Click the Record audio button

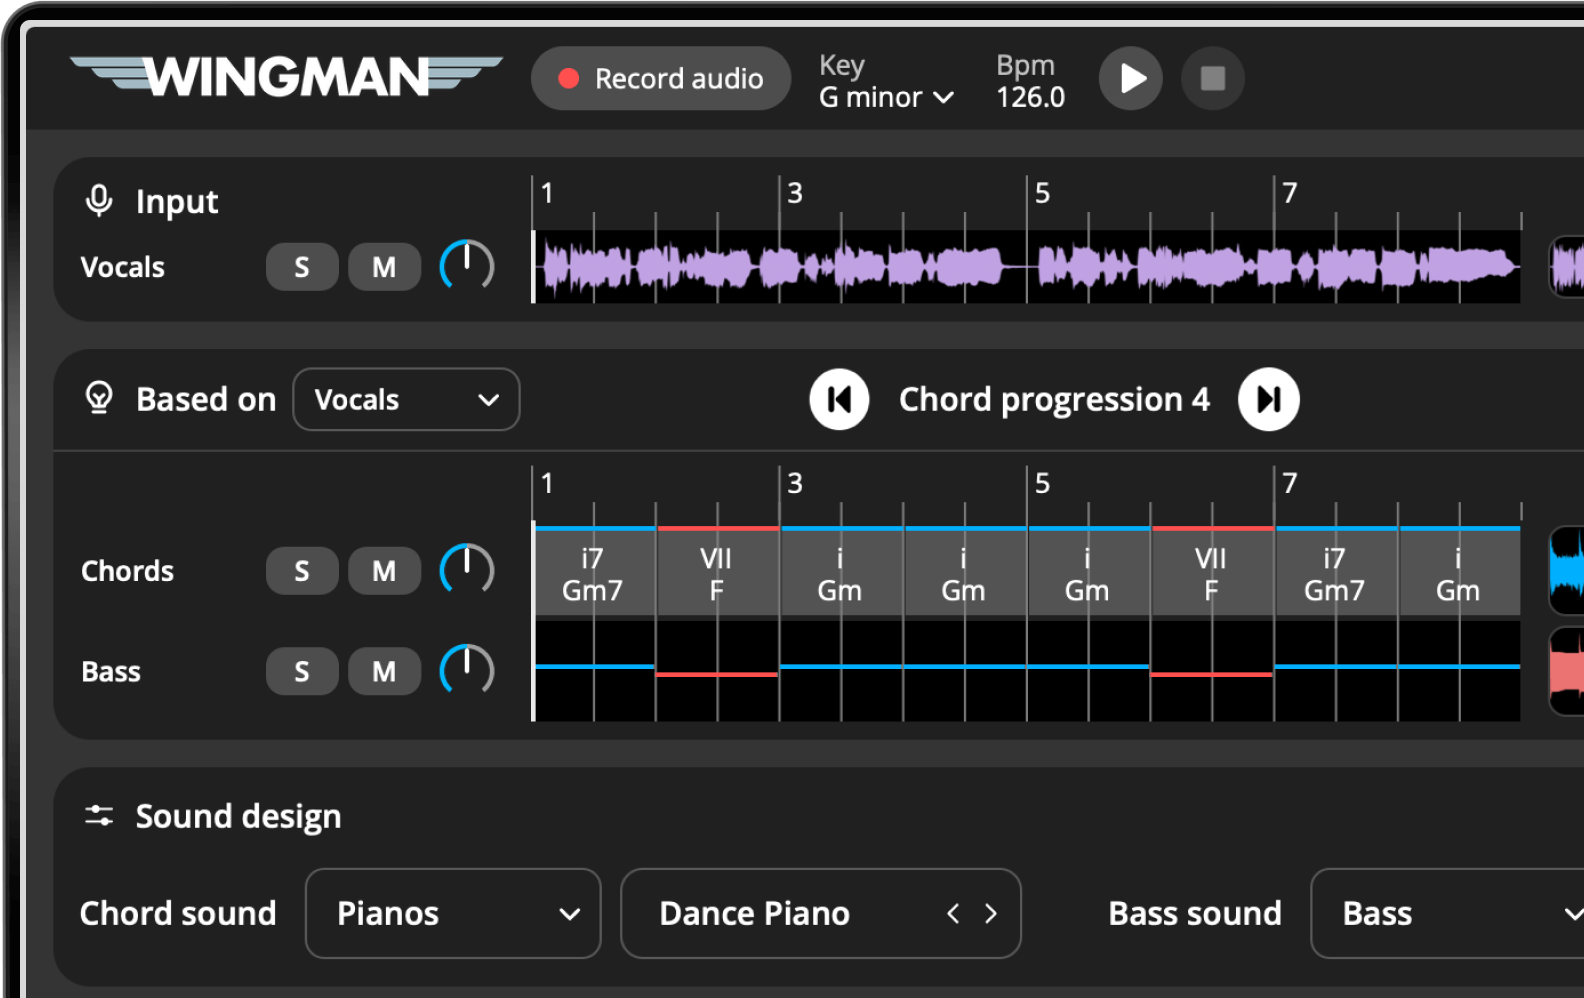pos(661,78)
